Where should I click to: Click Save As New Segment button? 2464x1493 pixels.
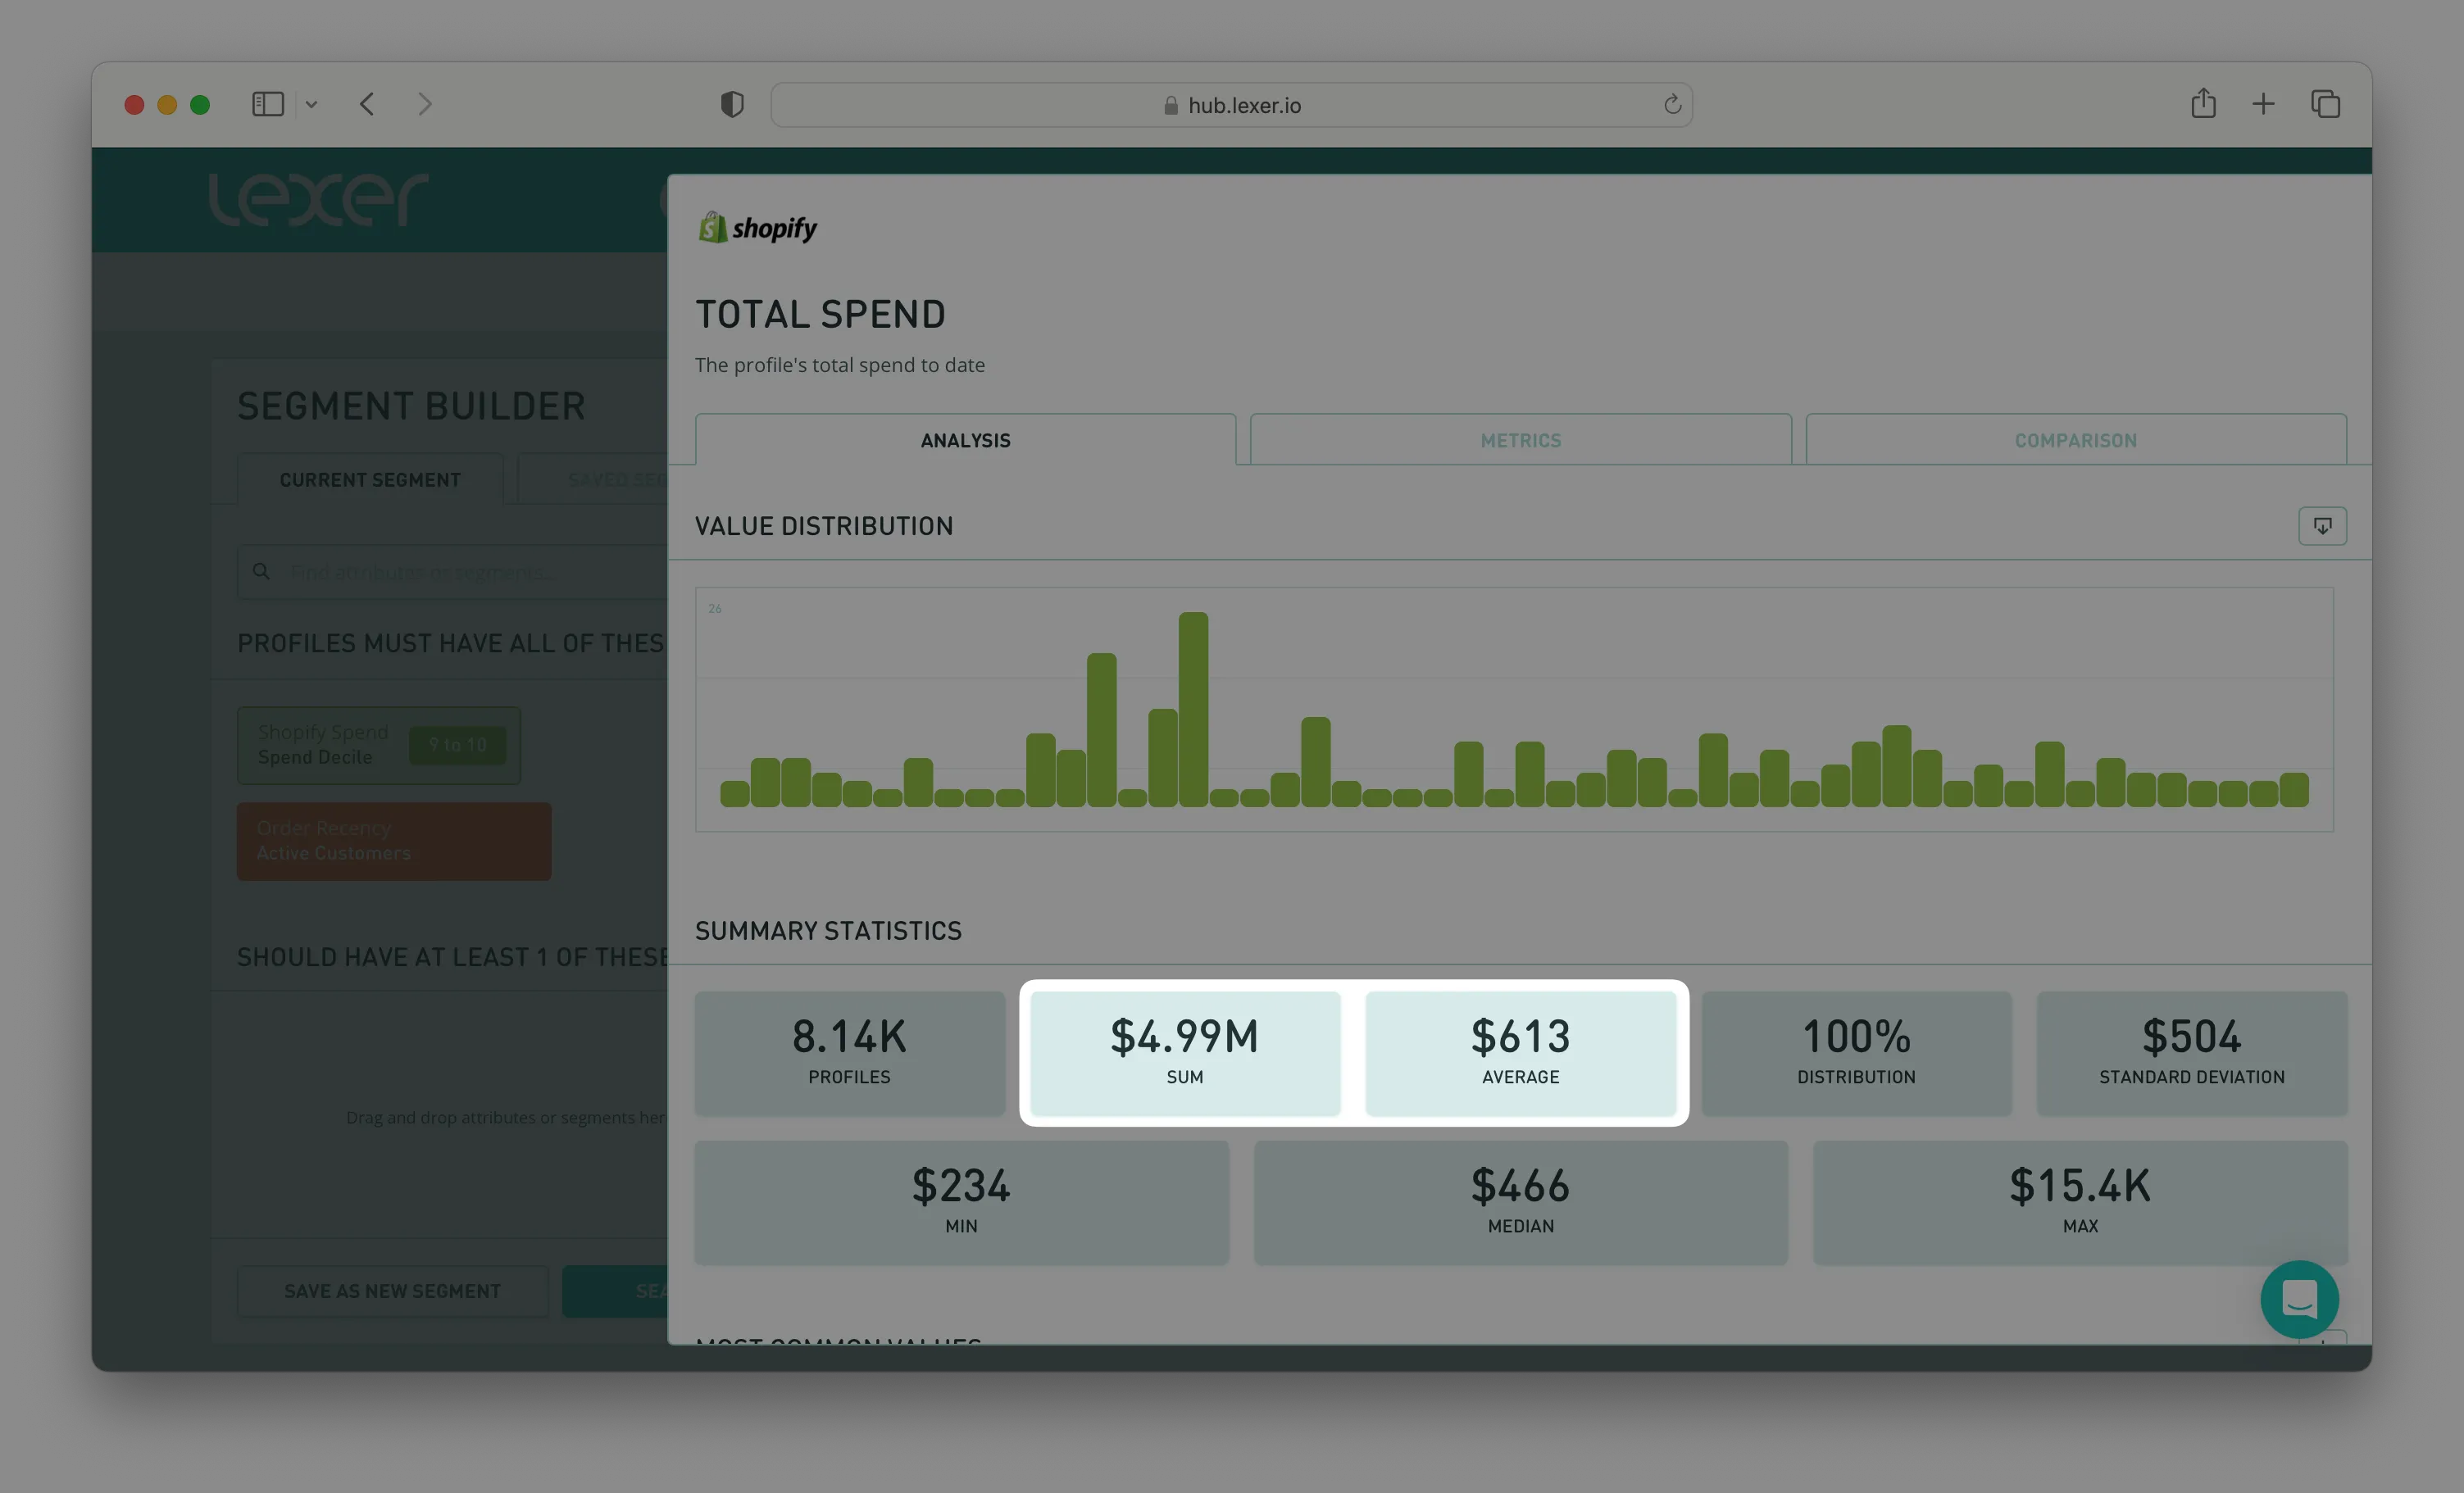click(x=392, y=1291)
